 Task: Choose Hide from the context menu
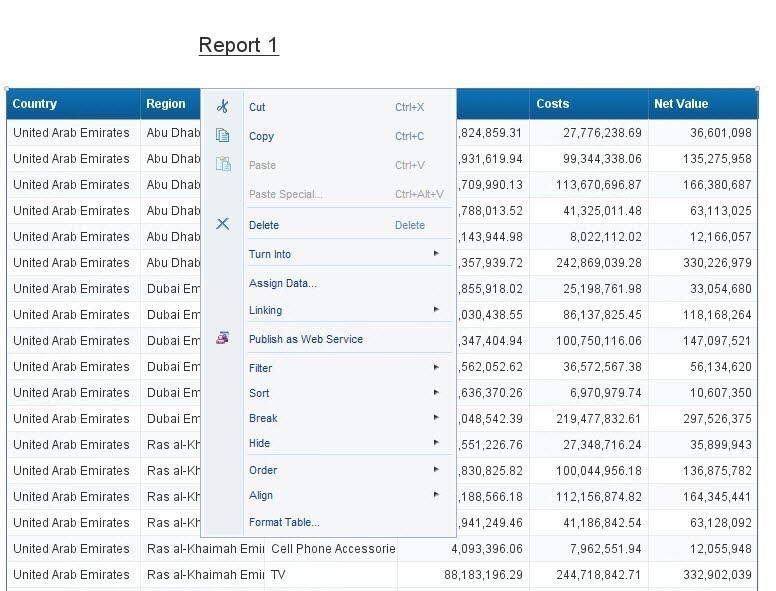(x=260, y=443)
